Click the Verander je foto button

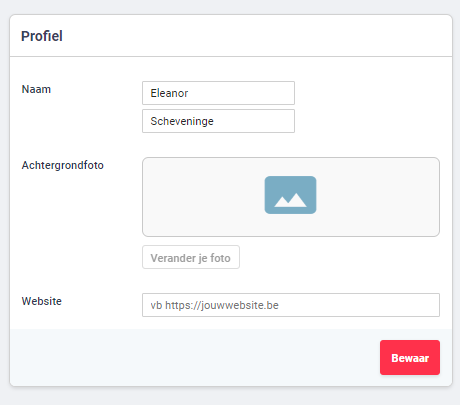coord(191,257)
